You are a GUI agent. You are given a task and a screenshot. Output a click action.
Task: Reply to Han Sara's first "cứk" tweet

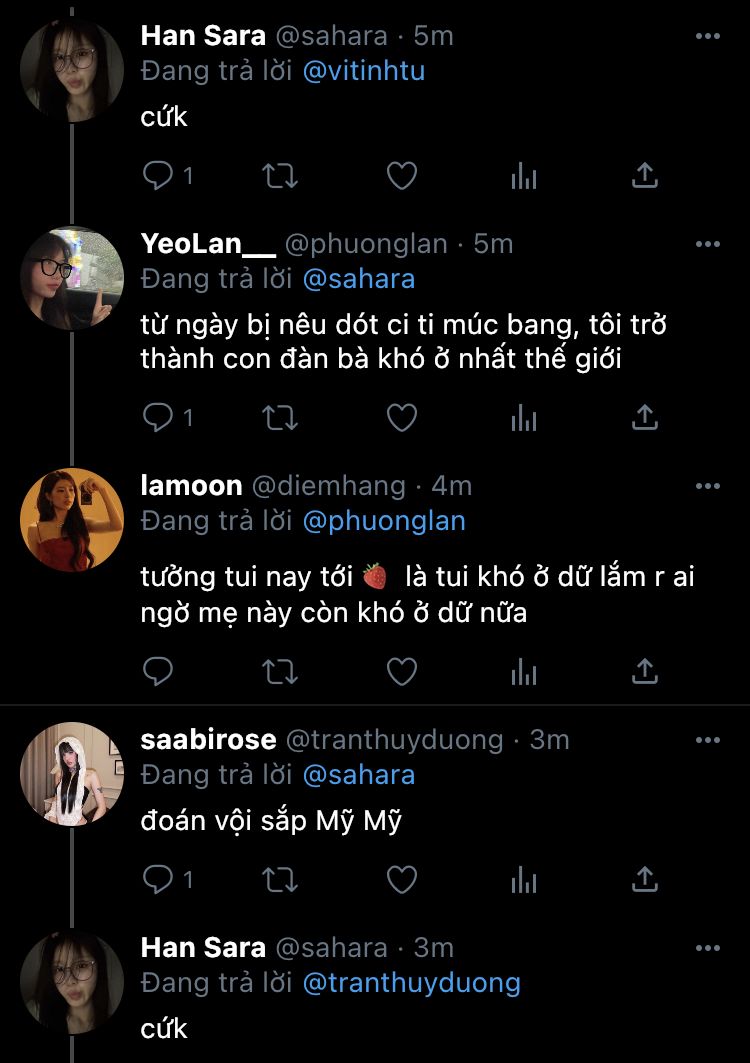pos(158,177)
